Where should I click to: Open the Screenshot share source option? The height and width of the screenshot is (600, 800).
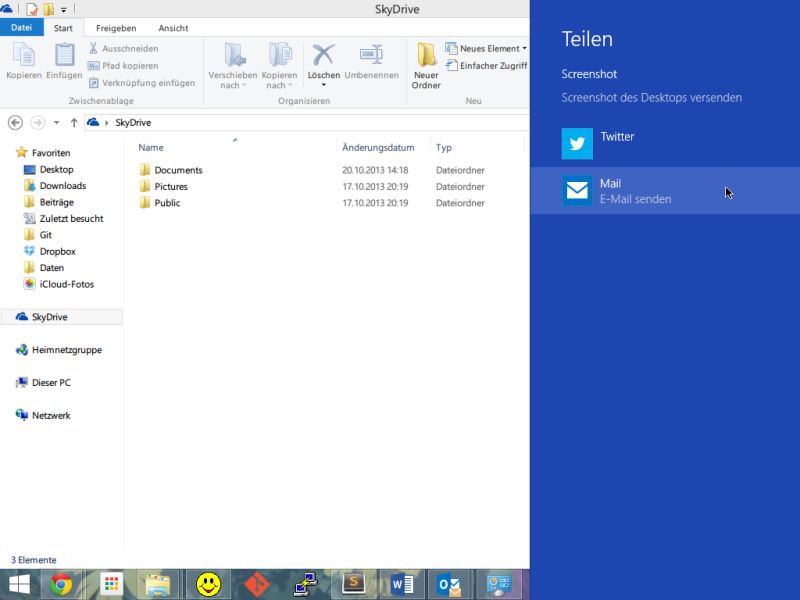click(589, 74)
